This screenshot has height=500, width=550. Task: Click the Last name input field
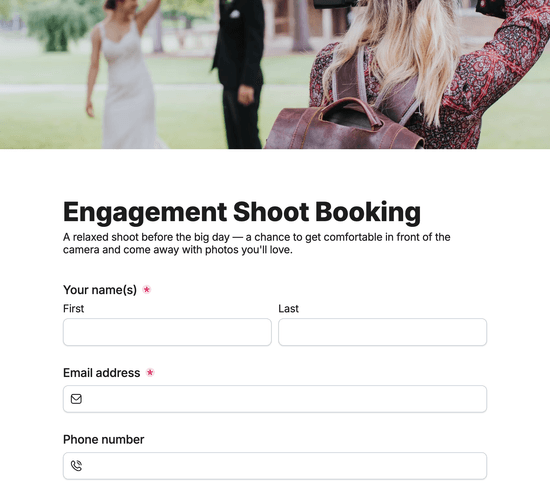382,332
